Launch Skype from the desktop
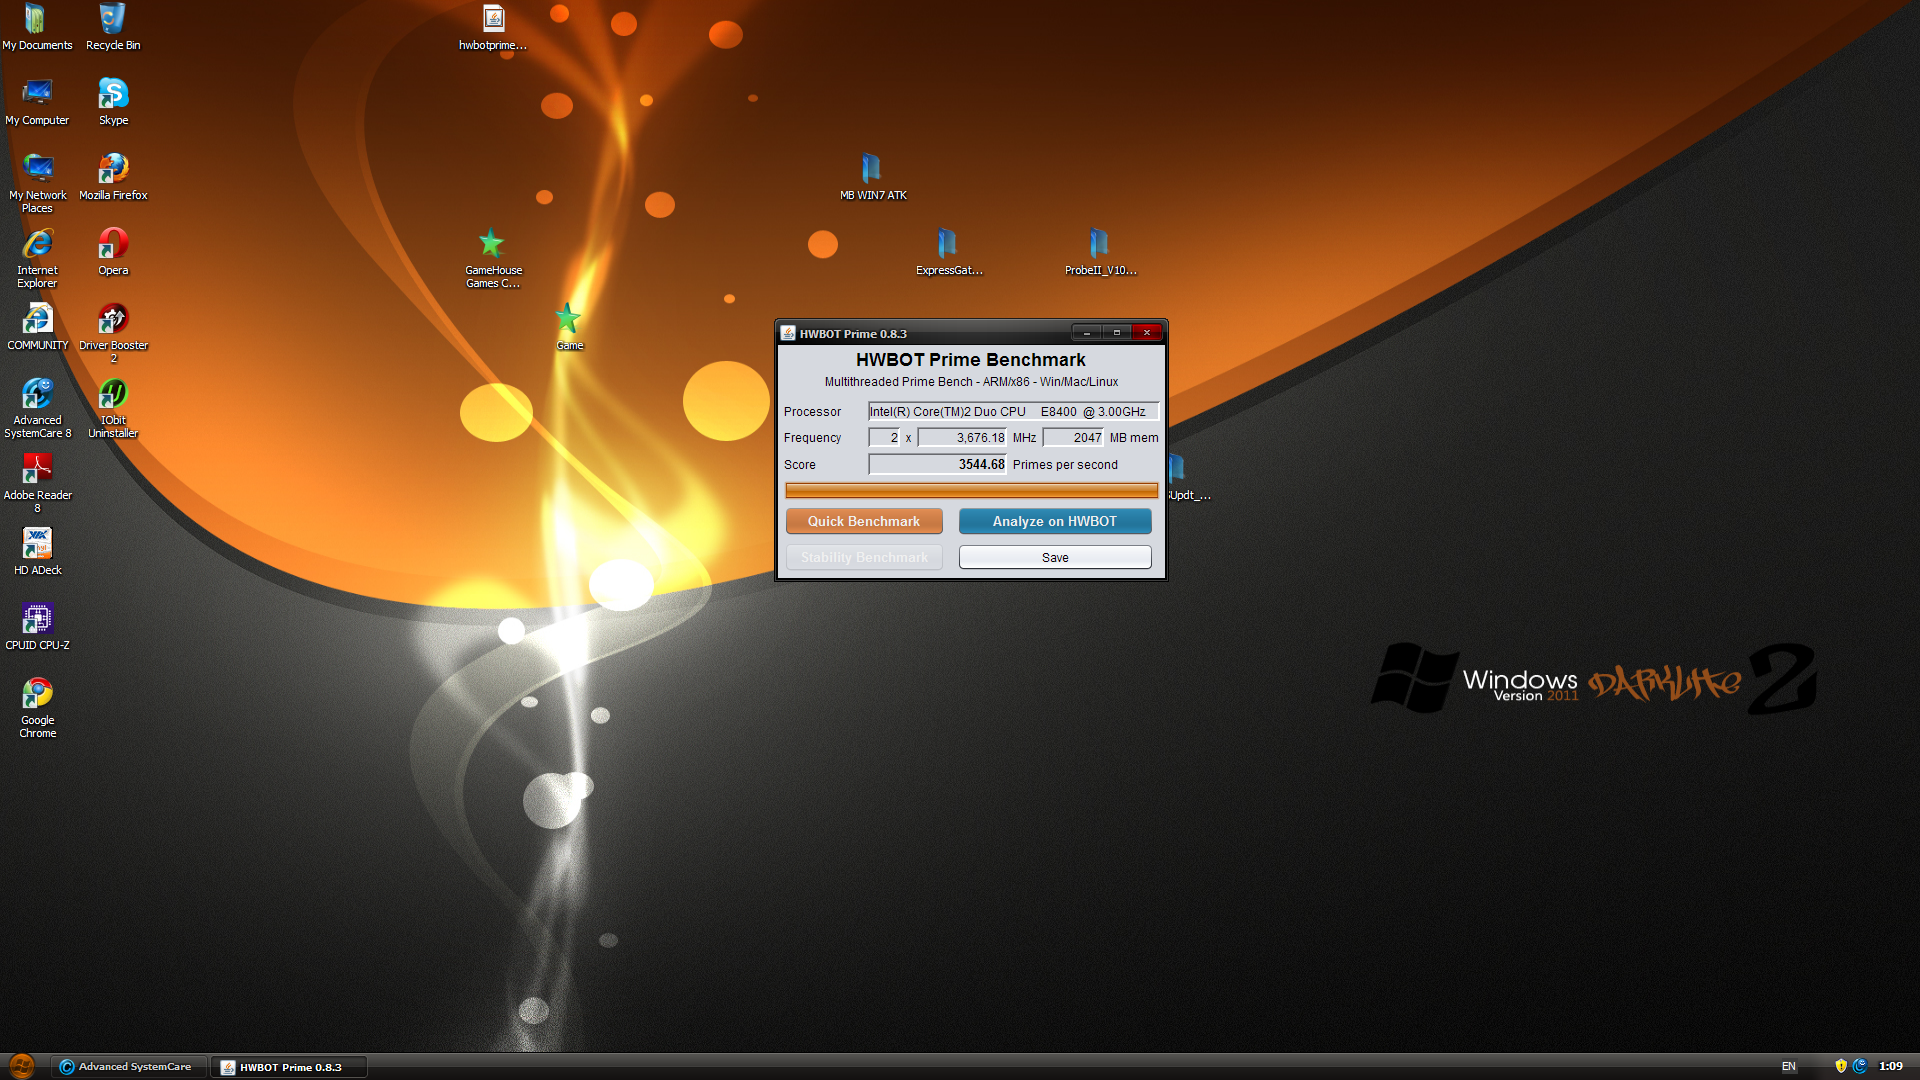1920x1080 pixels. (113, 102)
